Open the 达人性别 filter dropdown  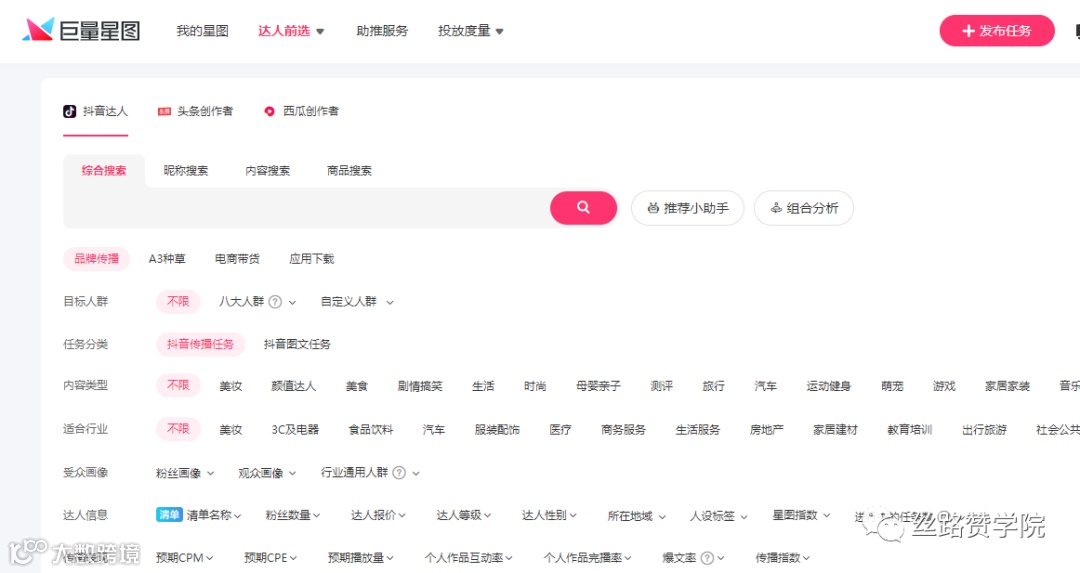[x=549, y=515]
